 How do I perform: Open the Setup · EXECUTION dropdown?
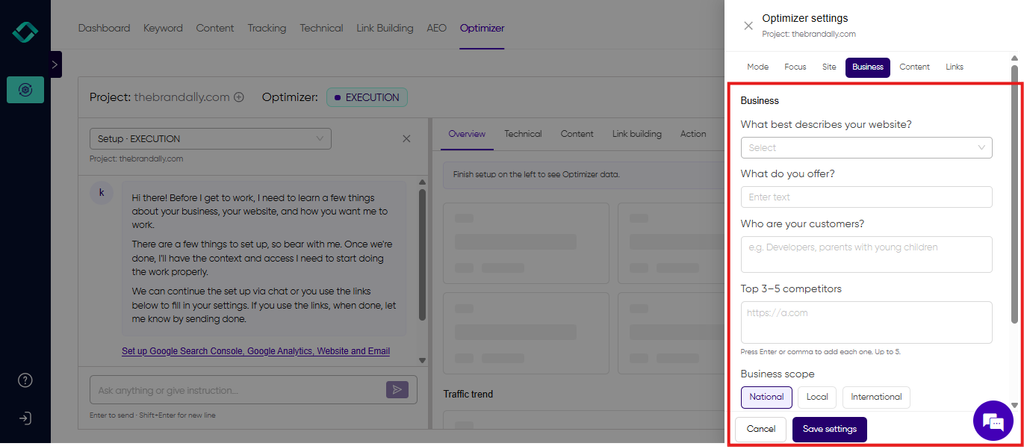(210, 139)
